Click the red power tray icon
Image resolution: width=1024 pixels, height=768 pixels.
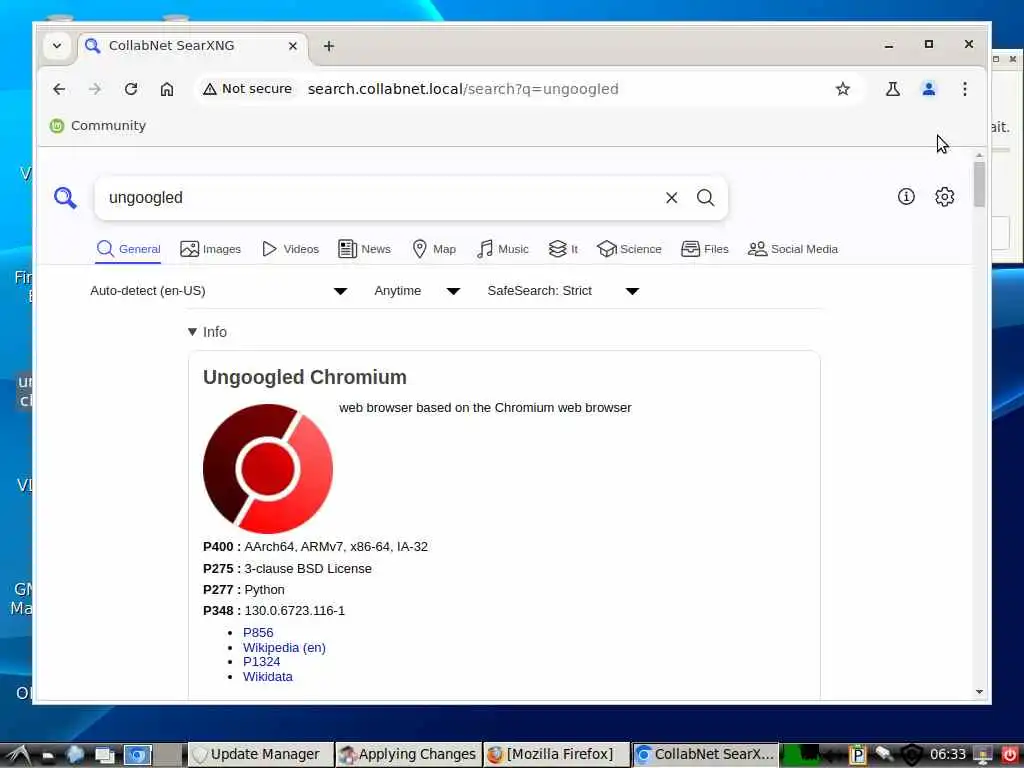tap(1009, 754)
